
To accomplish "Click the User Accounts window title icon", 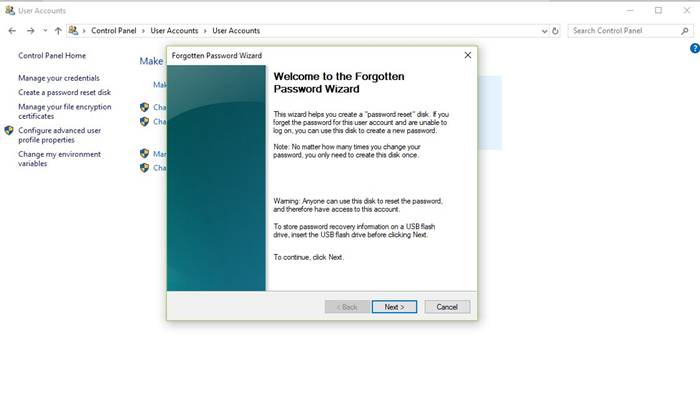I will click(10, 10).
